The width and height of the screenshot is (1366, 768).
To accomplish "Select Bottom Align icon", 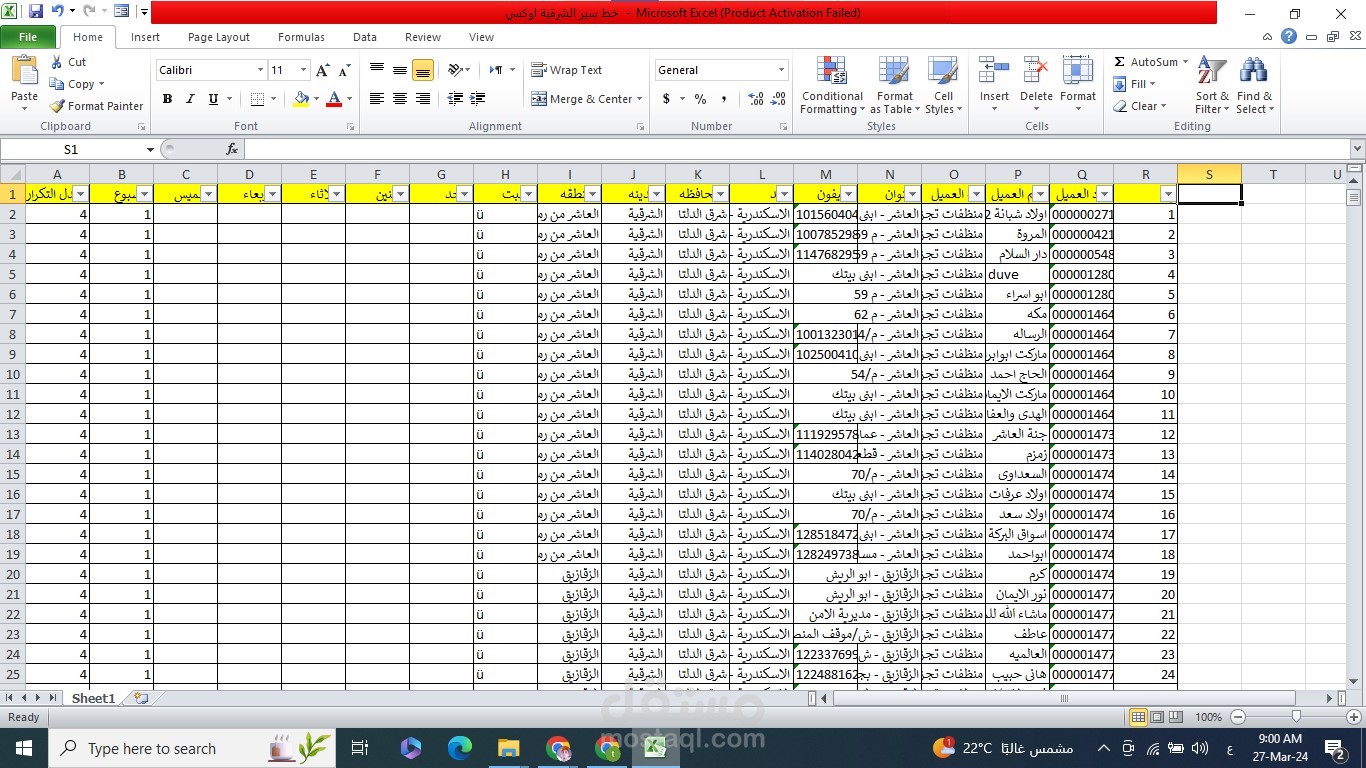I will 423,70.
